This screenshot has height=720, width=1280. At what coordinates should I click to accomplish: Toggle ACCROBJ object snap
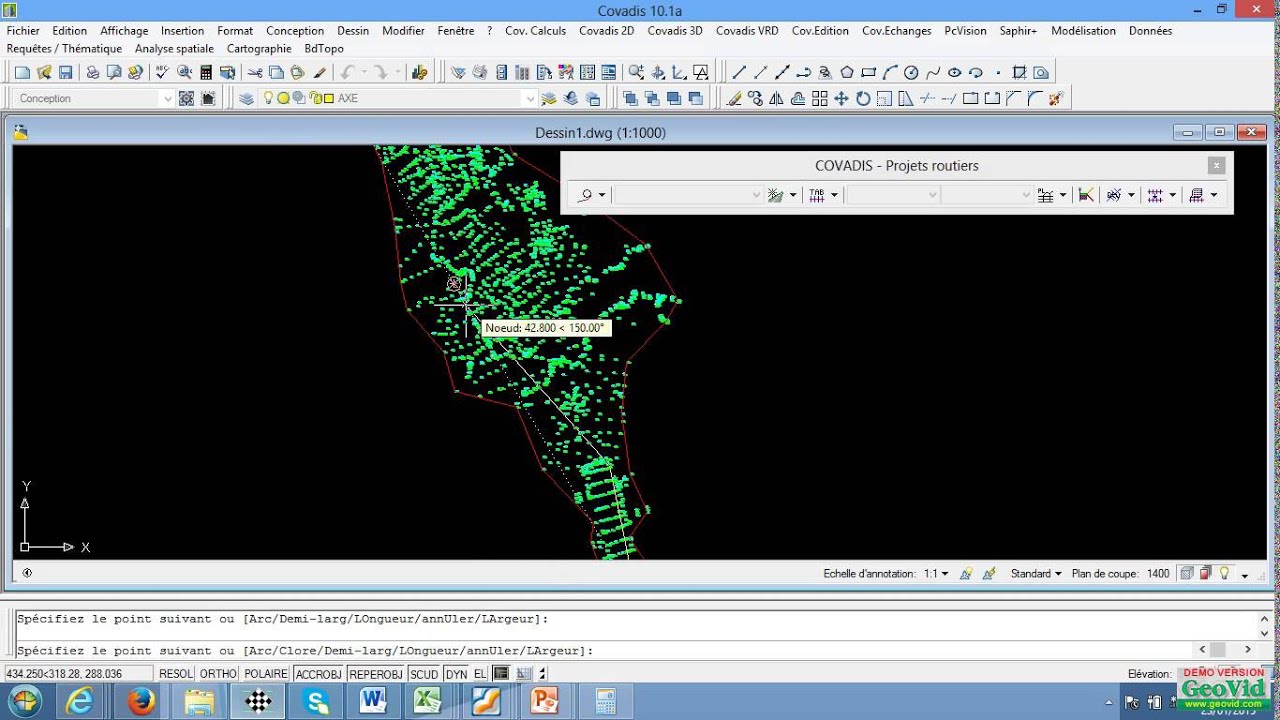(x=319, y=674)
